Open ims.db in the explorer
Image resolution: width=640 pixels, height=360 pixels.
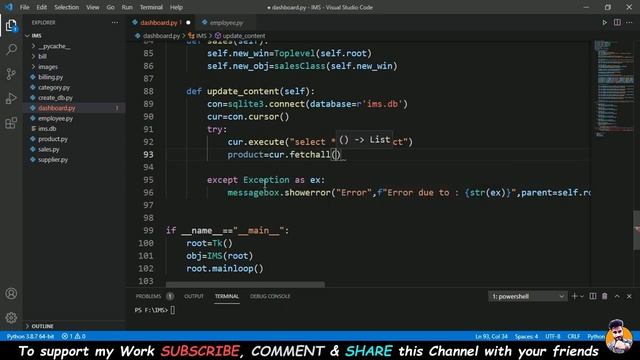47,129
